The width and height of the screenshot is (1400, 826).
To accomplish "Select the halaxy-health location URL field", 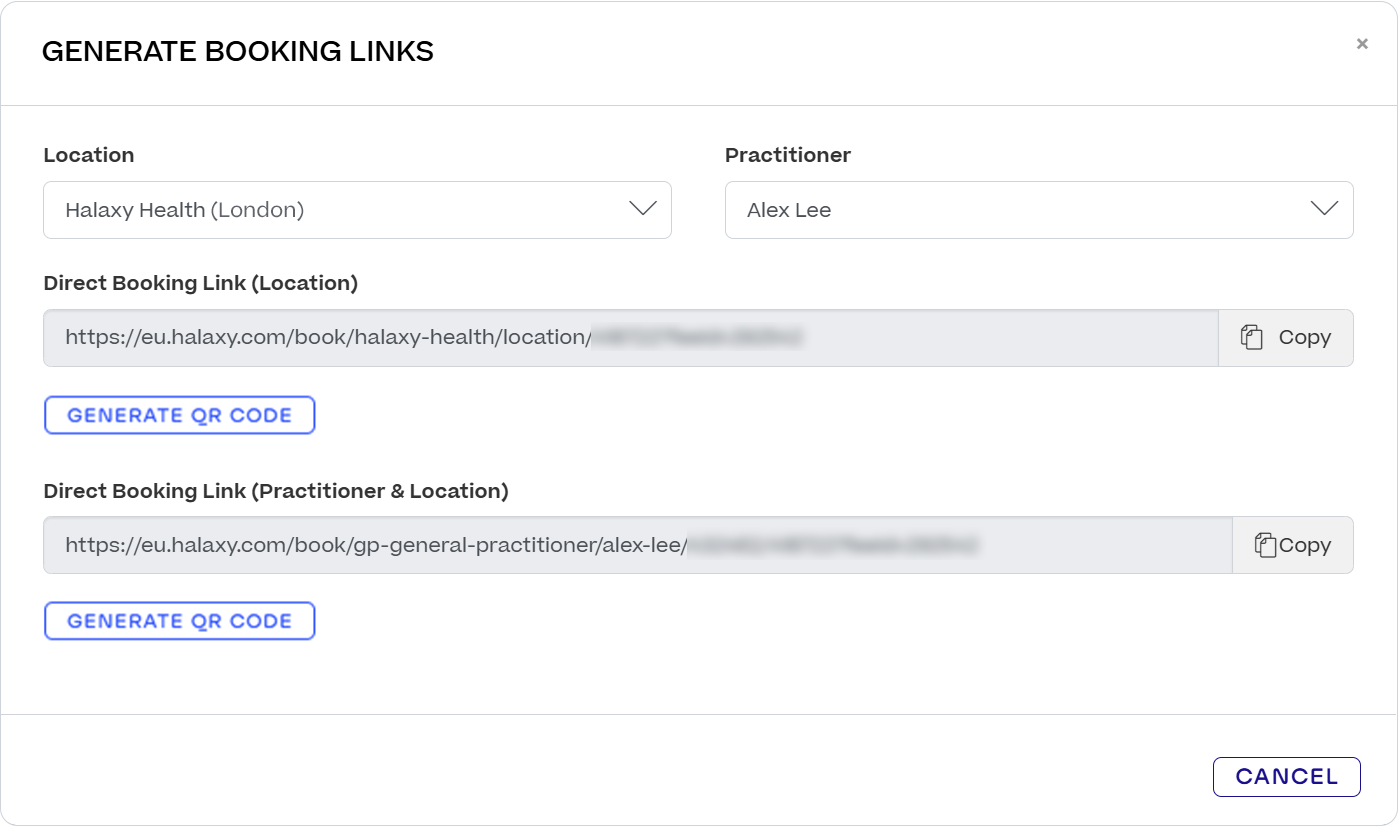I will [631, 338].
